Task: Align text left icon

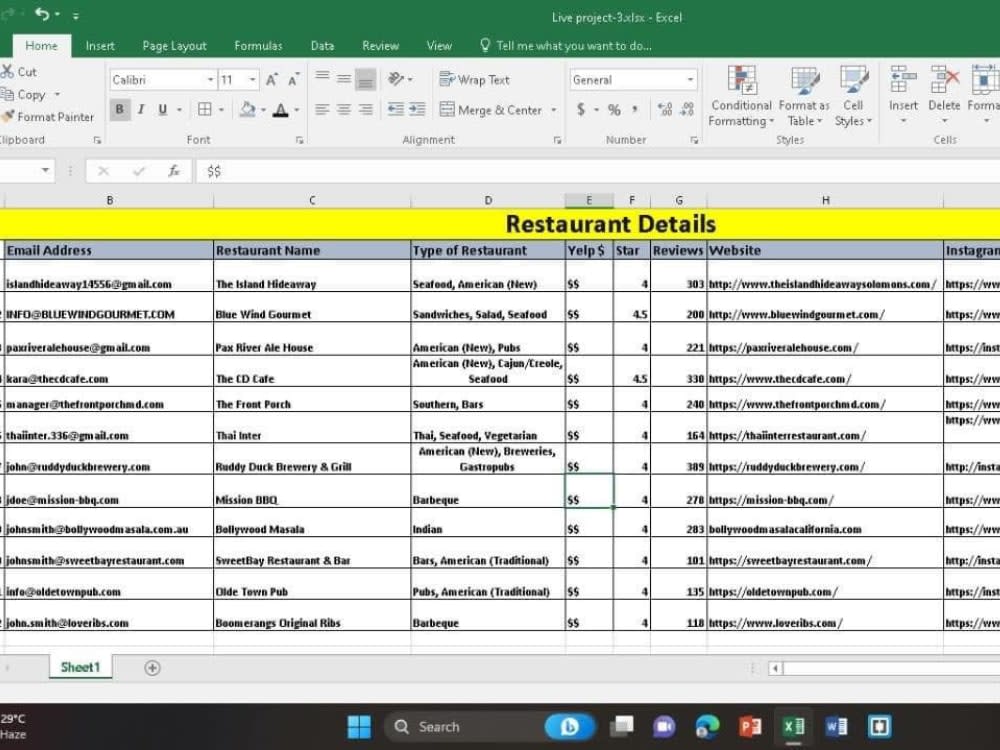Action: pos(322,110)
